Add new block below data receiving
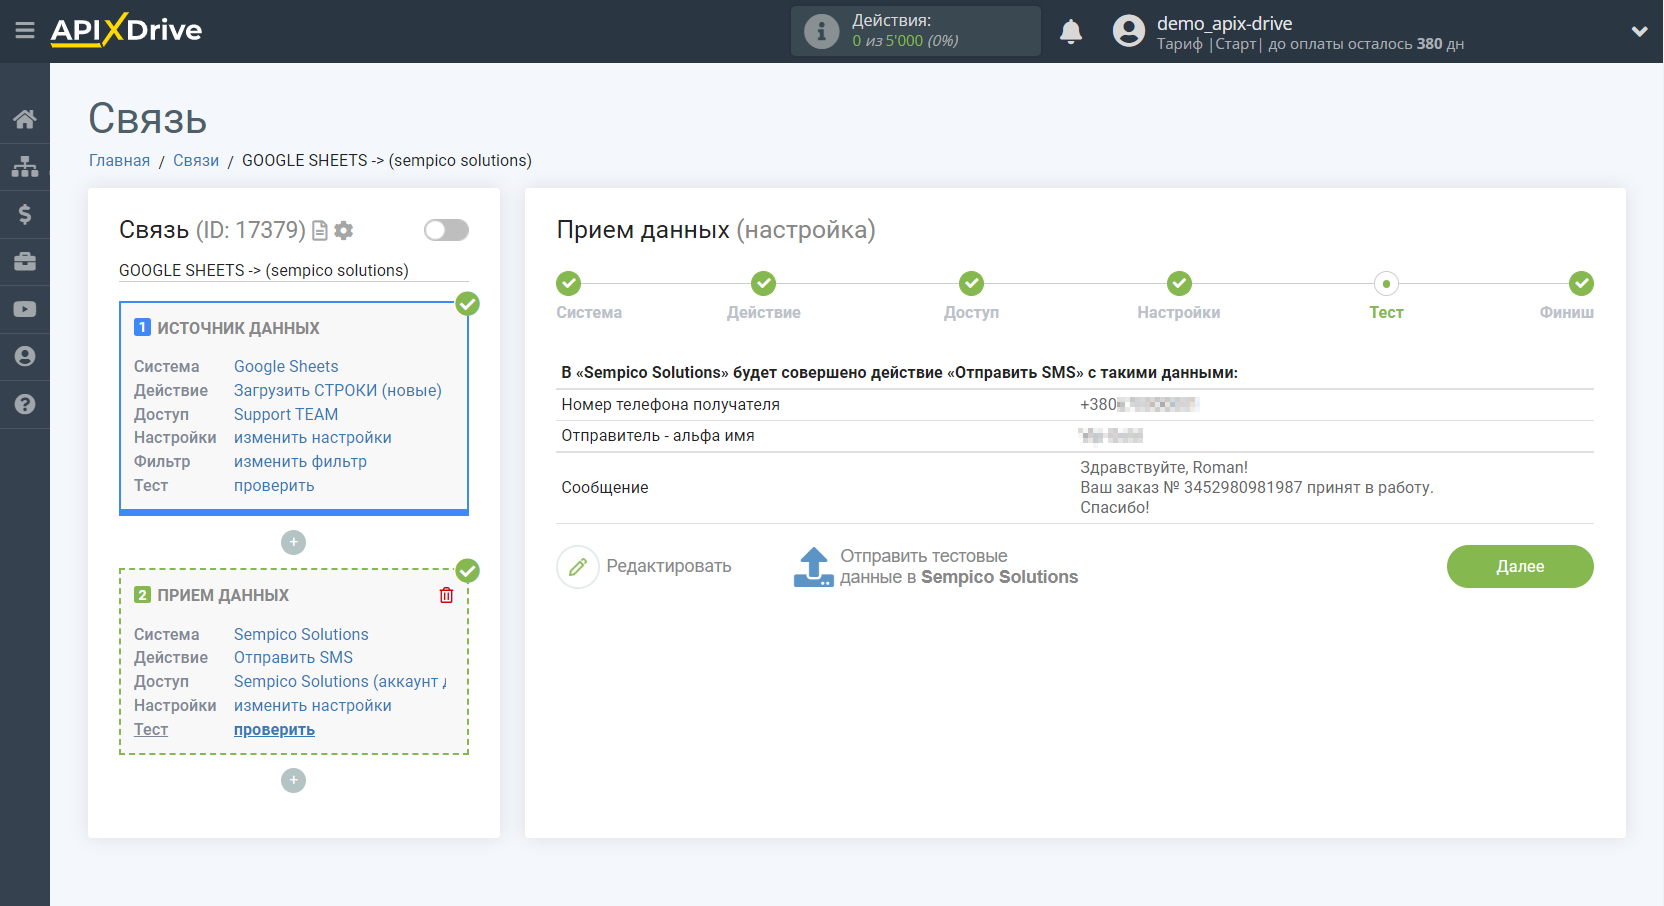The width and height of the screenshot is (1664, 906). [x=293, y=780]
